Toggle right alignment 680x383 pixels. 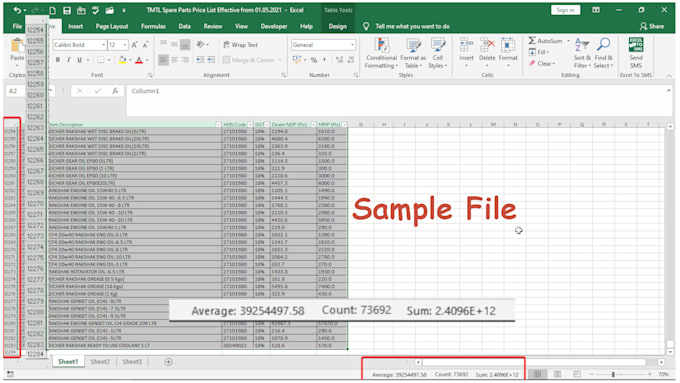point(185,60)
